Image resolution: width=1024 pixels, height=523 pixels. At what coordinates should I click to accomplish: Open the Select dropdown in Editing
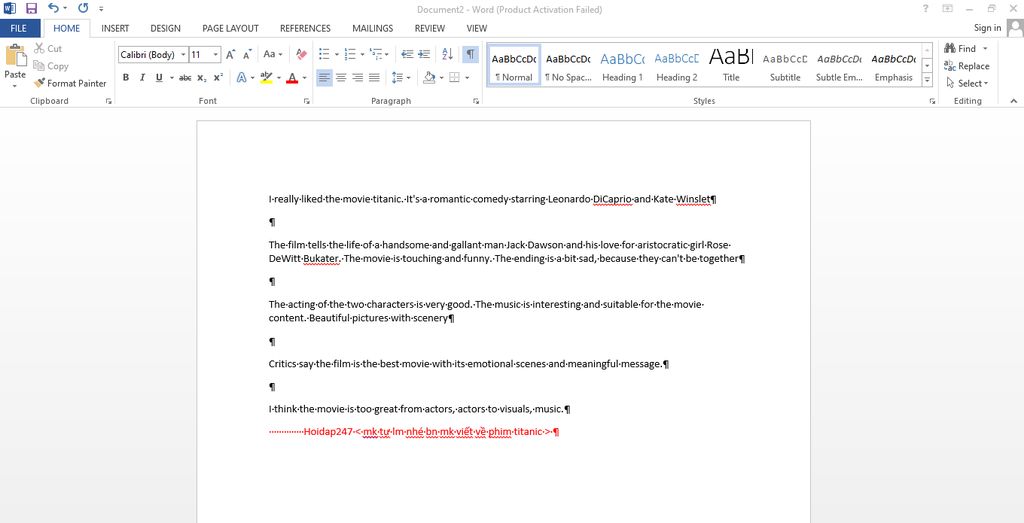pos(968,84)
